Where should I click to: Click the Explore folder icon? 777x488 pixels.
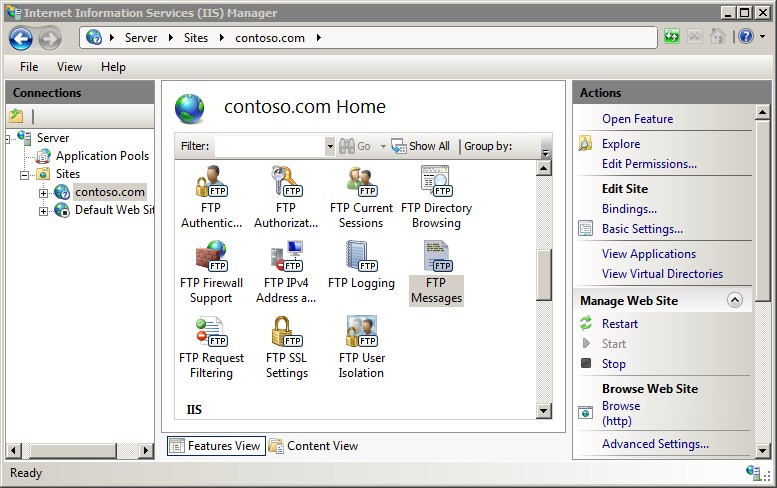click(586, 144)
